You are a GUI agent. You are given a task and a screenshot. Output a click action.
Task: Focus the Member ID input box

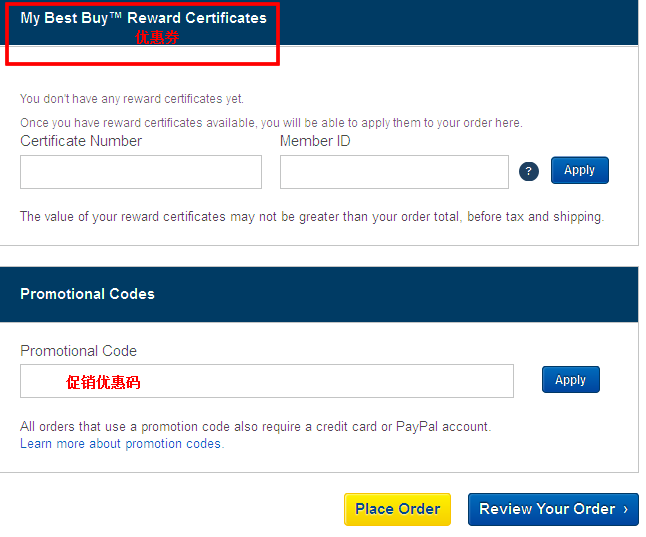394,172
